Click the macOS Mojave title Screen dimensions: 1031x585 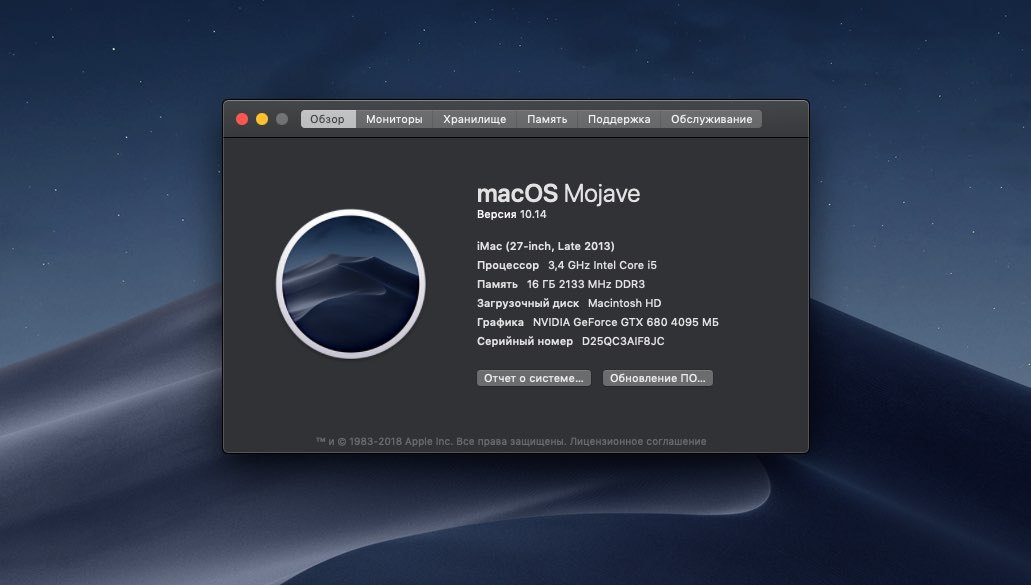(x=558, y=193)
